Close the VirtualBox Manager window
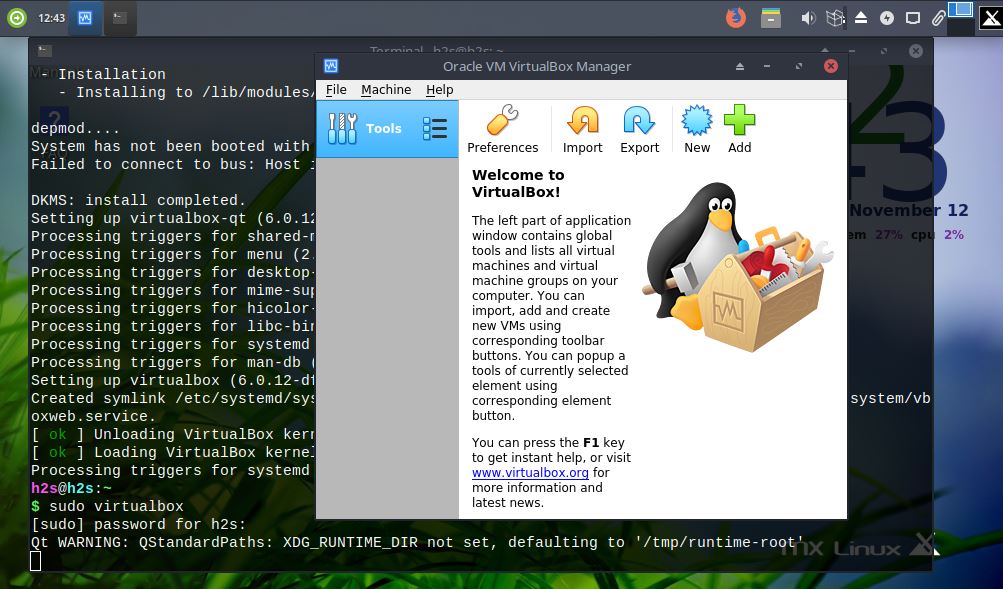The height and width of the screenshot is (589, 1003). pos(830,66)
